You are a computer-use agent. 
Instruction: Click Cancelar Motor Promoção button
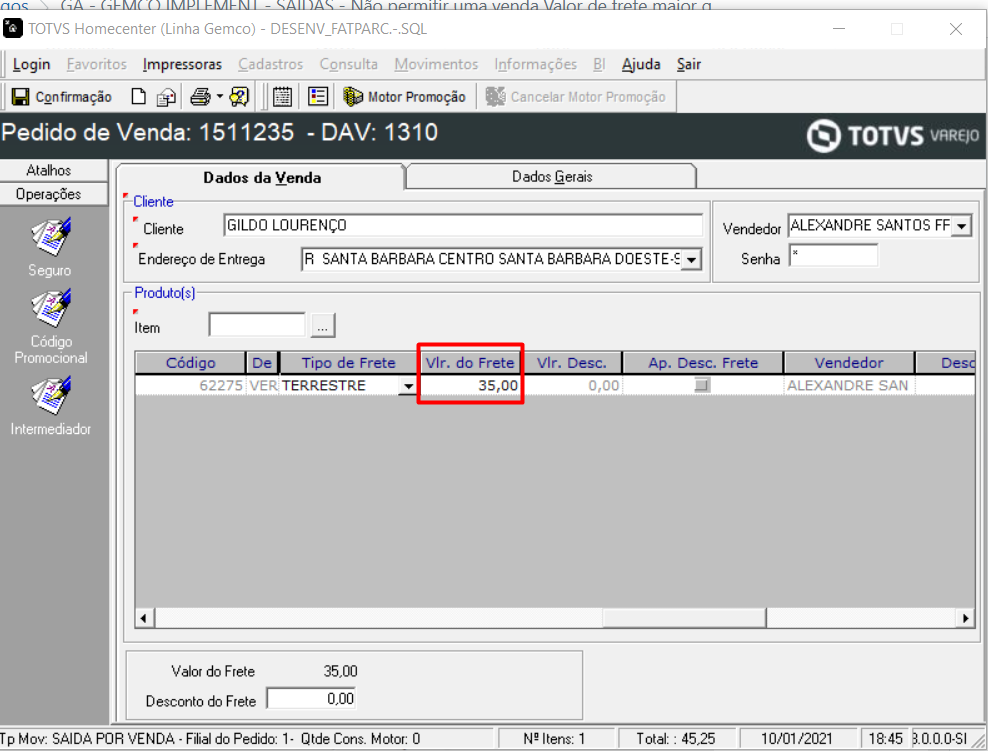click(576, 96)
